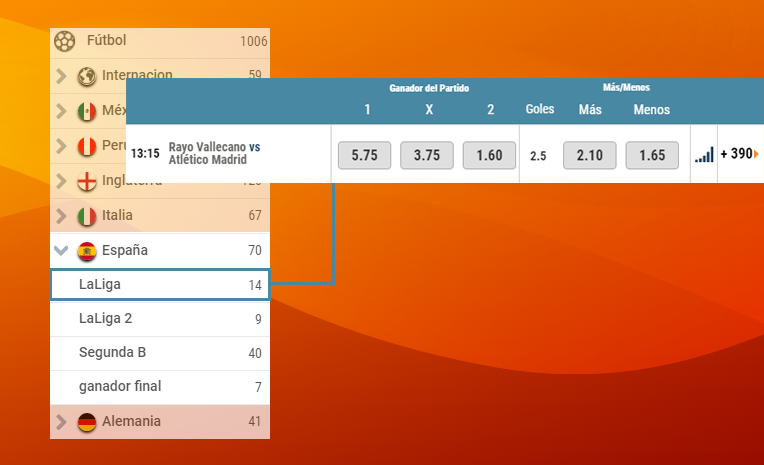The width and height of the screenshot is (764, 465).
Task: Click the Alemania event count 41
Action: click(255, 422)
